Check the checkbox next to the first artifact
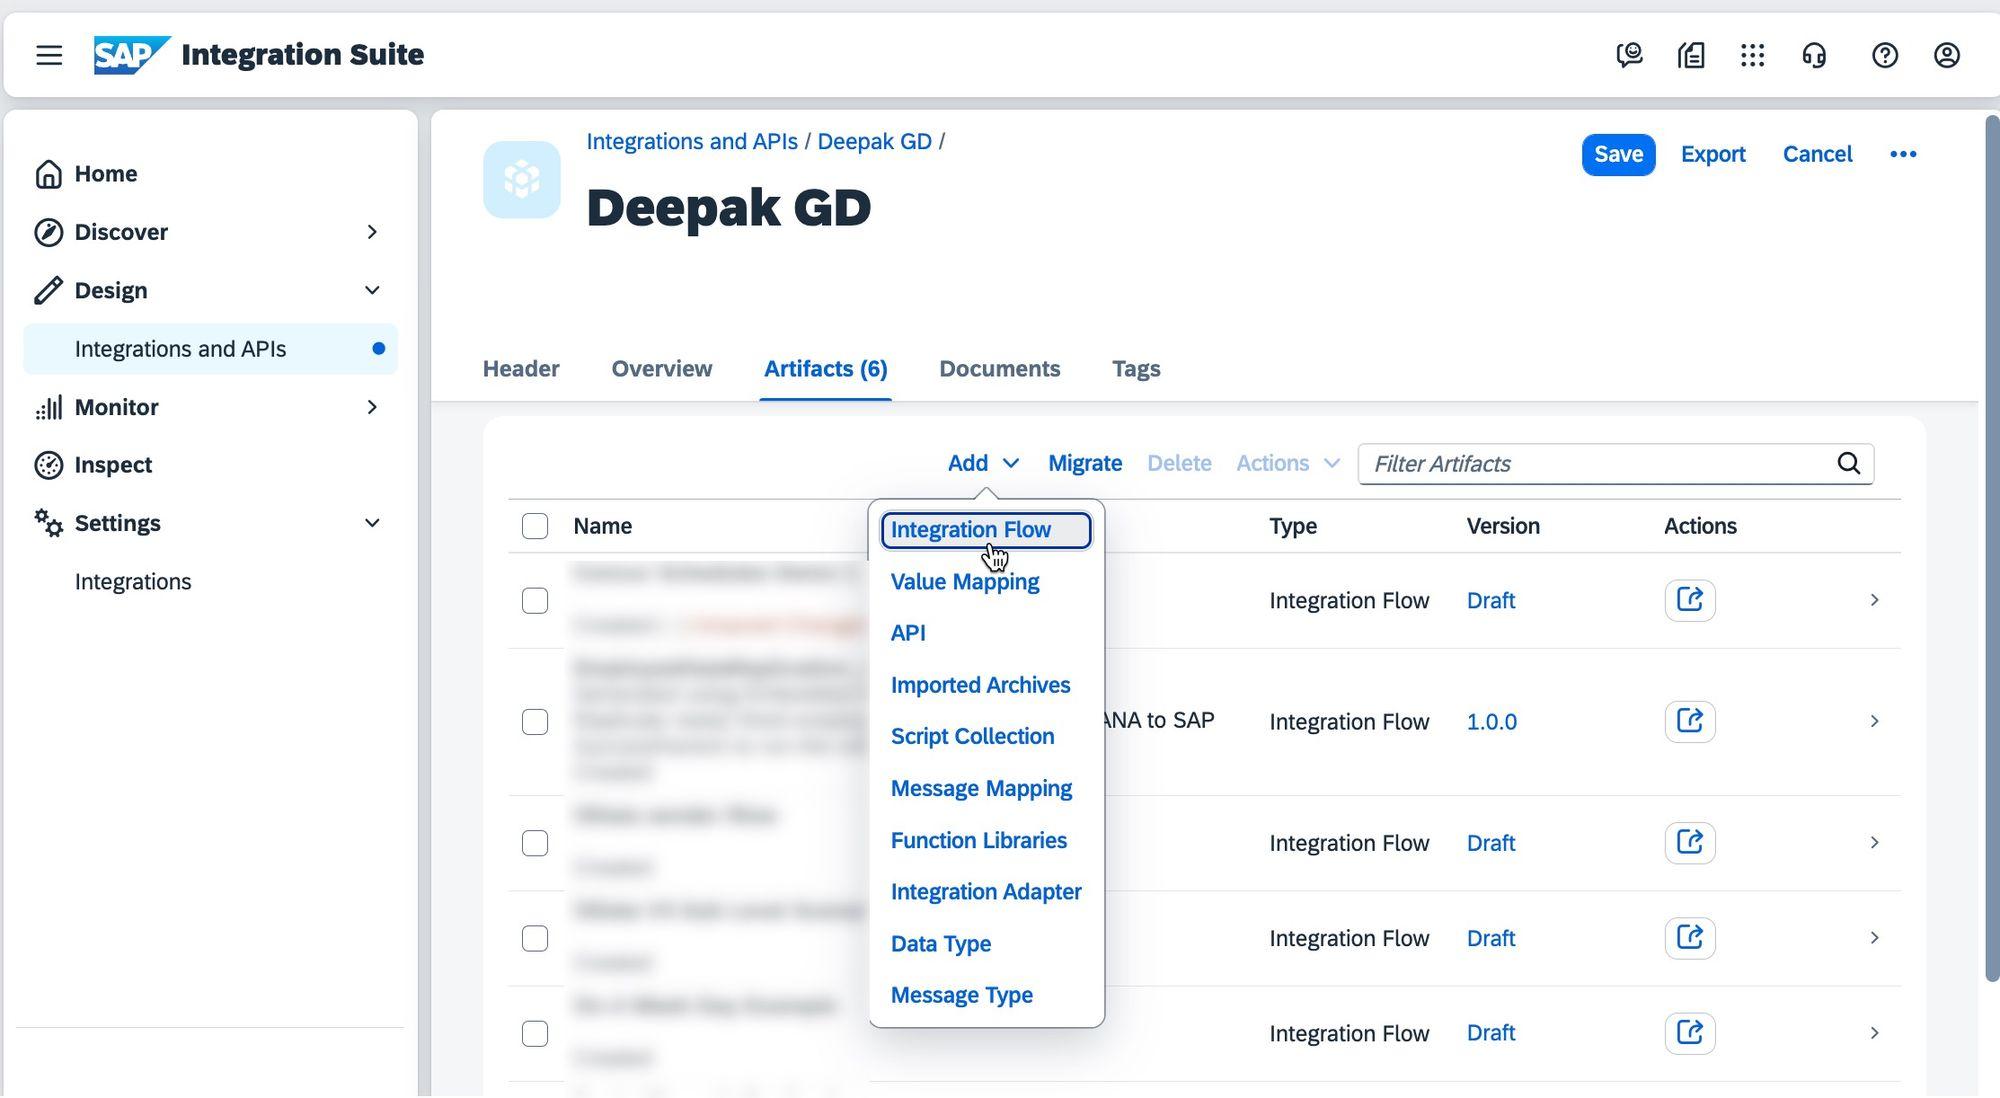Image resolution: width=2000 pixels, height=1098 pixels. click(534, 600)
